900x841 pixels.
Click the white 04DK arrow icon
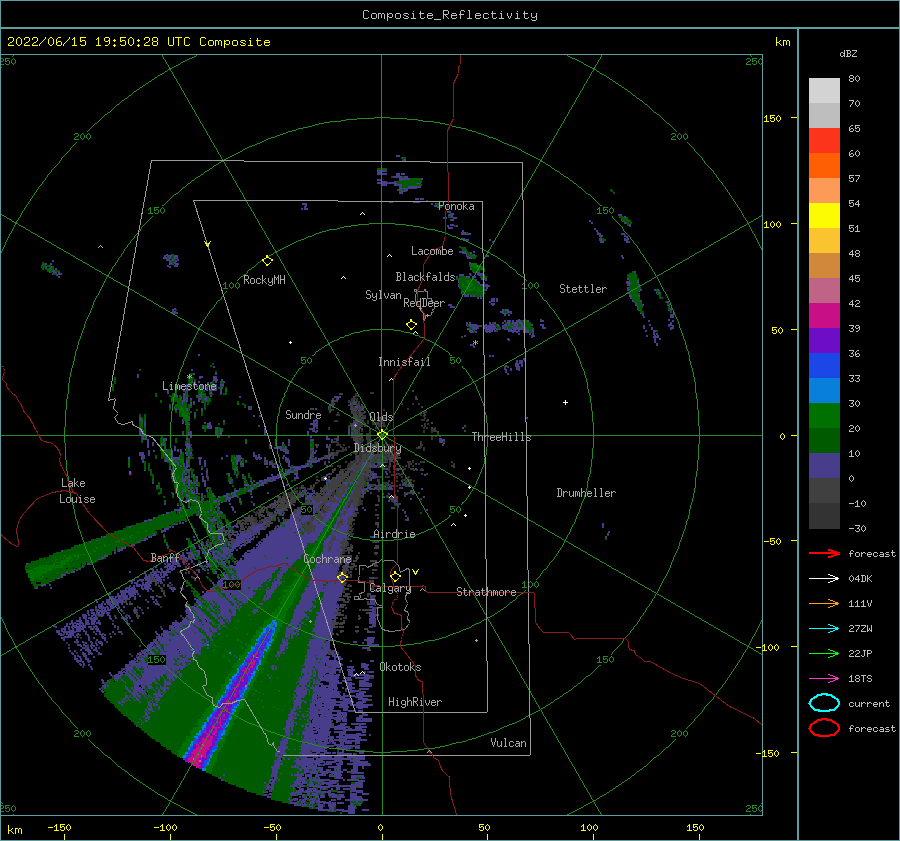pos(824,578)
